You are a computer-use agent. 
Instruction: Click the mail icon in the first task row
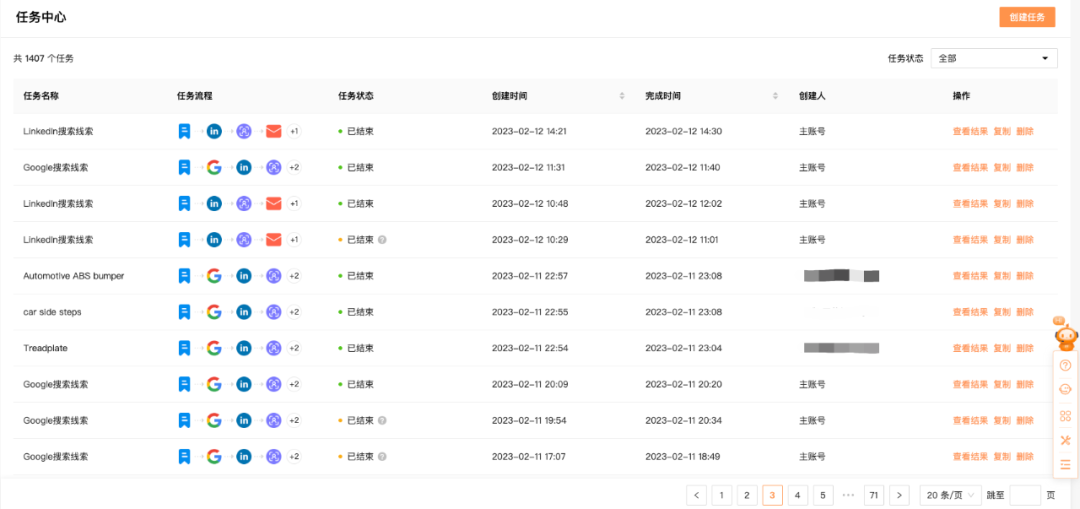[x=273, y=131]
